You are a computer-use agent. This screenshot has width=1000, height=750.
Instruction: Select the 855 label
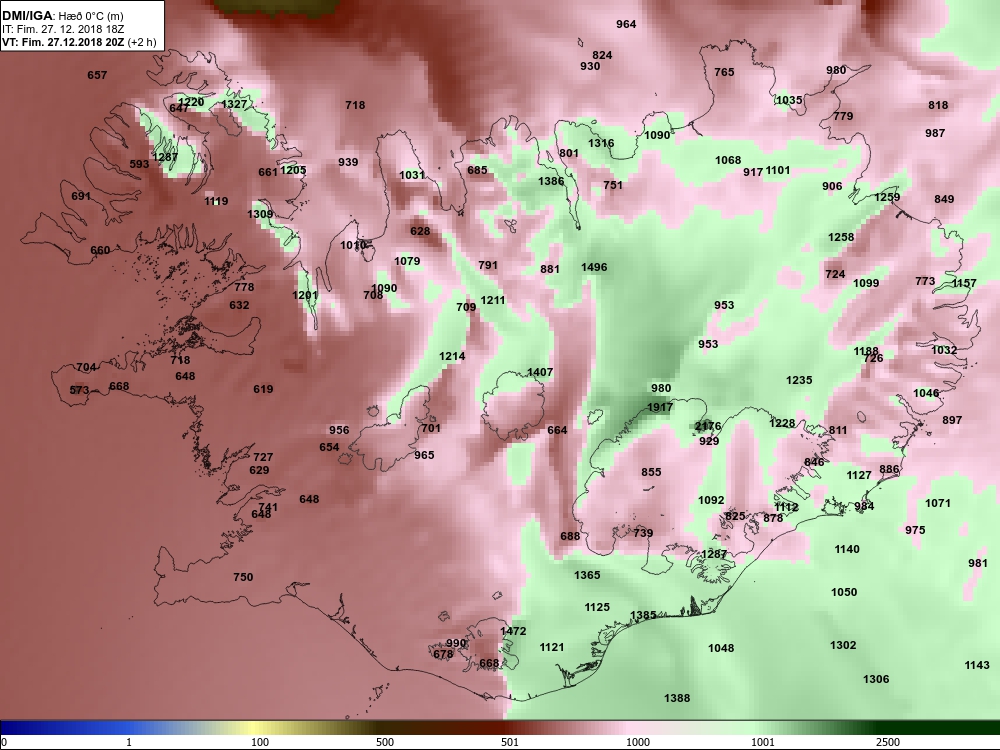(x=651, y=473)
